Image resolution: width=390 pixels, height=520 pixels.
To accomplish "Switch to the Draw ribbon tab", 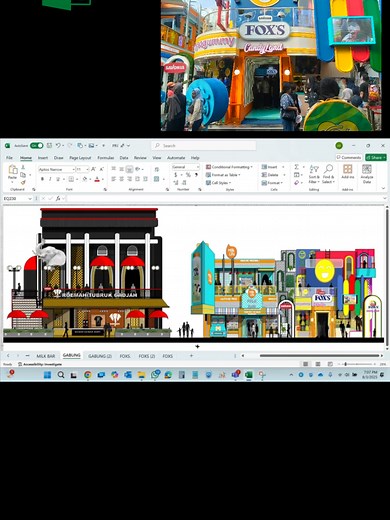I will 59,158.
